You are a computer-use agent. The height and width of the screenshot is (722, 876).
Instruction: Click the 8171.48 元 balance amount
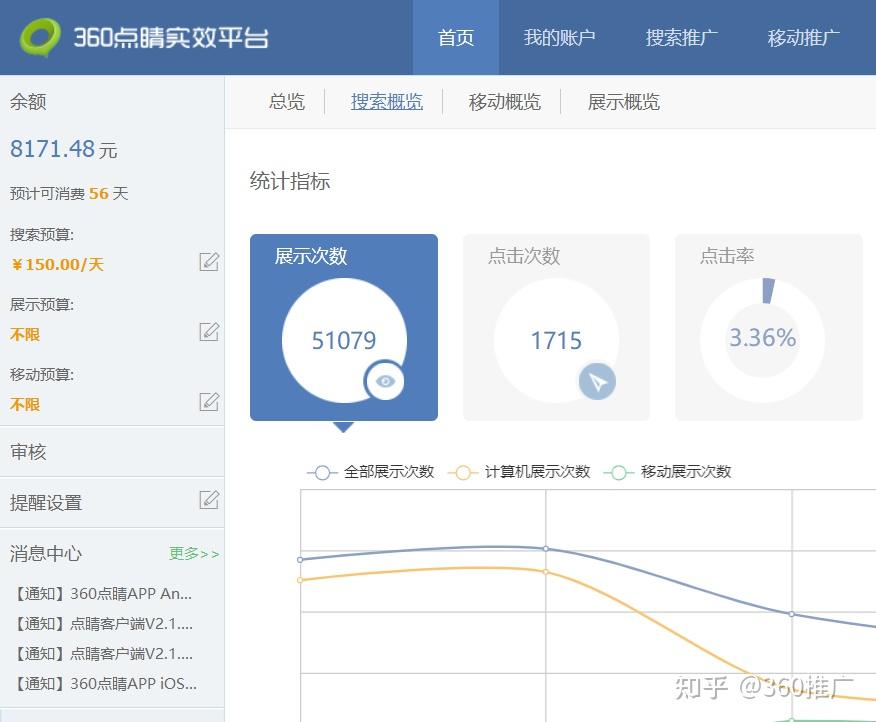[64, 149]
